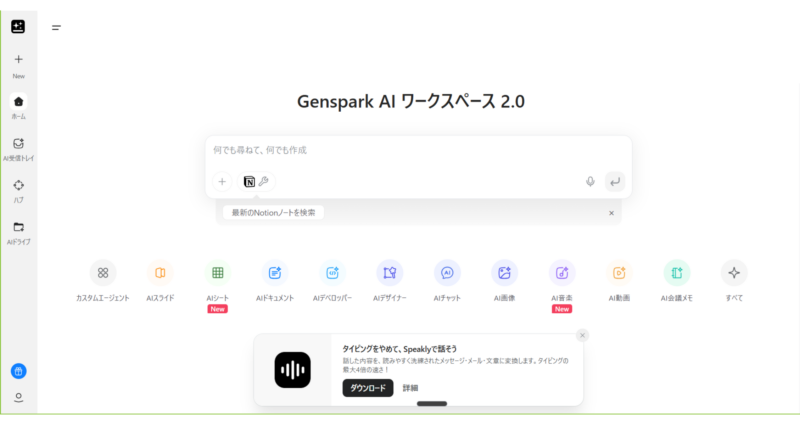
Task: Open the AI画像 generator icon
Action: [x=505, y=273]
